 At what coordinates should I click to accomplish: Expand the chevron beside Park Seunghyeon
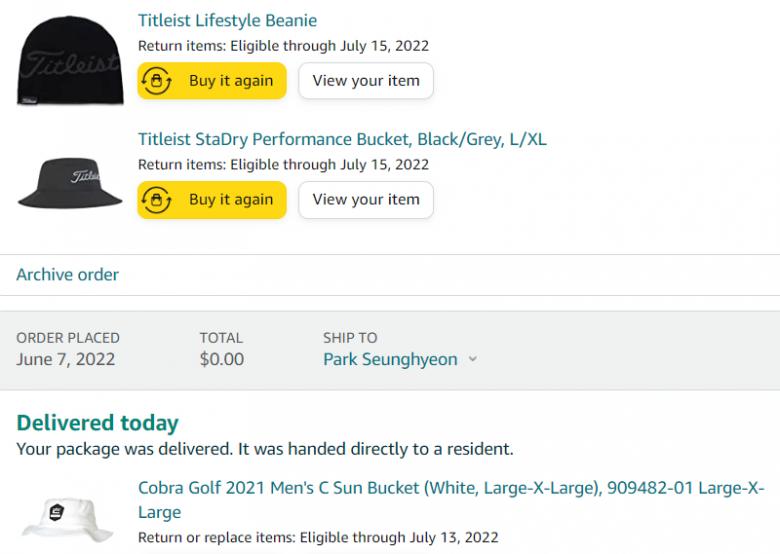click(473, 360)
